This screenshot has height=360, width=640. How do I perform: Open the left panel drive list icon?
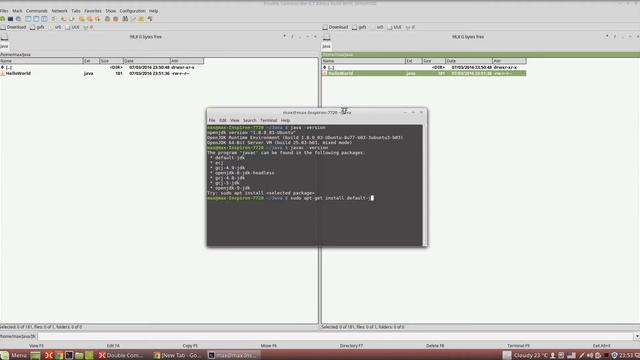(x=4, y=37)
